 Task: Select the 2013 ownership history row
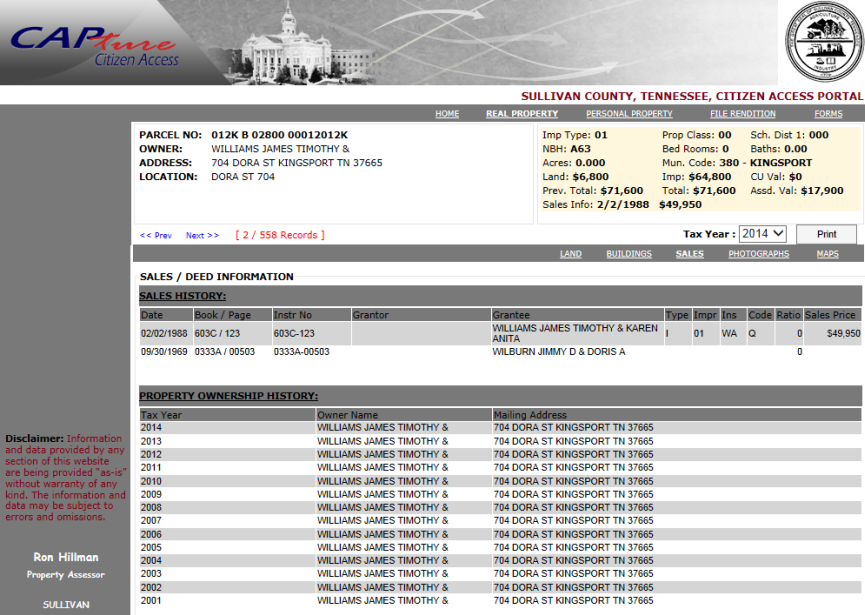click(x=500, y=441)
